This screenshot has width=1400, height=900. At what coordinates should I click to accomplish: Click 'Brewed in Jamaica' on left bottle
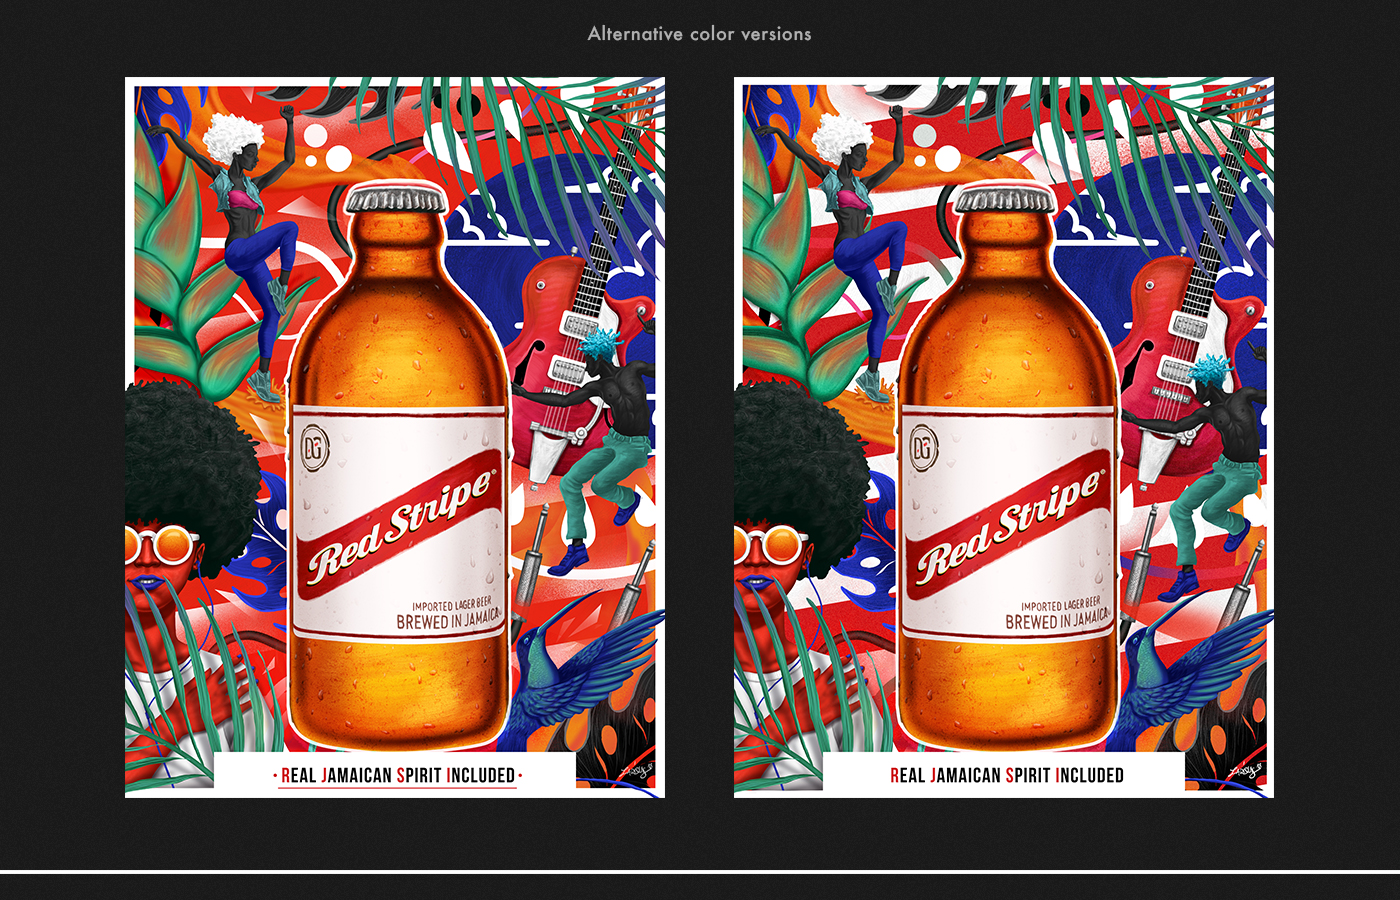448,620
